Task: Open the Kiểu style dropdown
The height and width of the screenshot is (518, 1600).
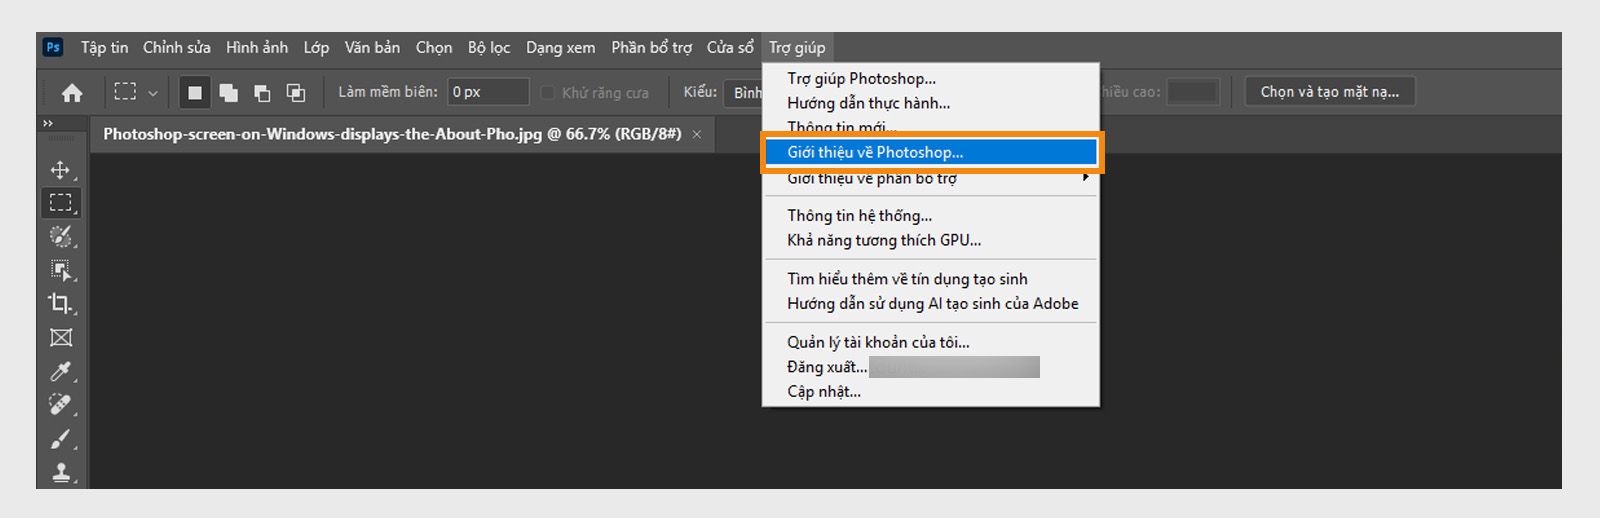Action: [x=743, y=92]
